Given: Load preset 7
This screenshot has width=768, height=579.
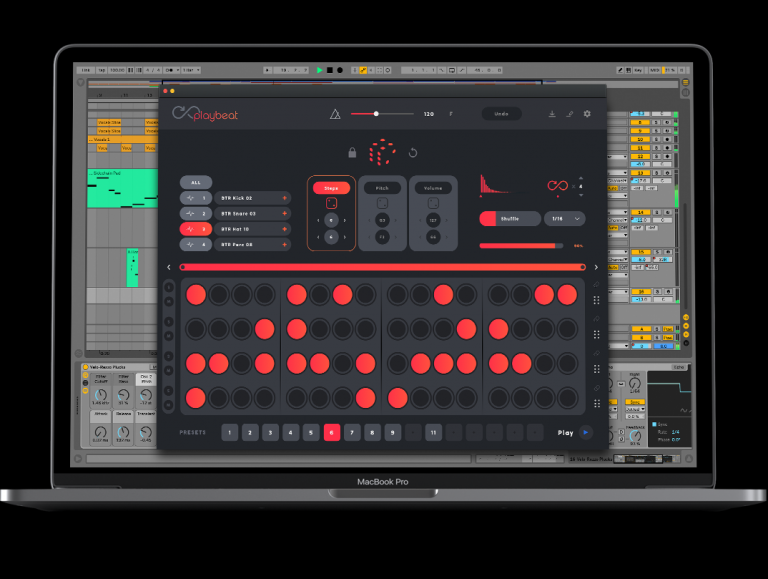Looking at the screenshot, I should [352, 433].
